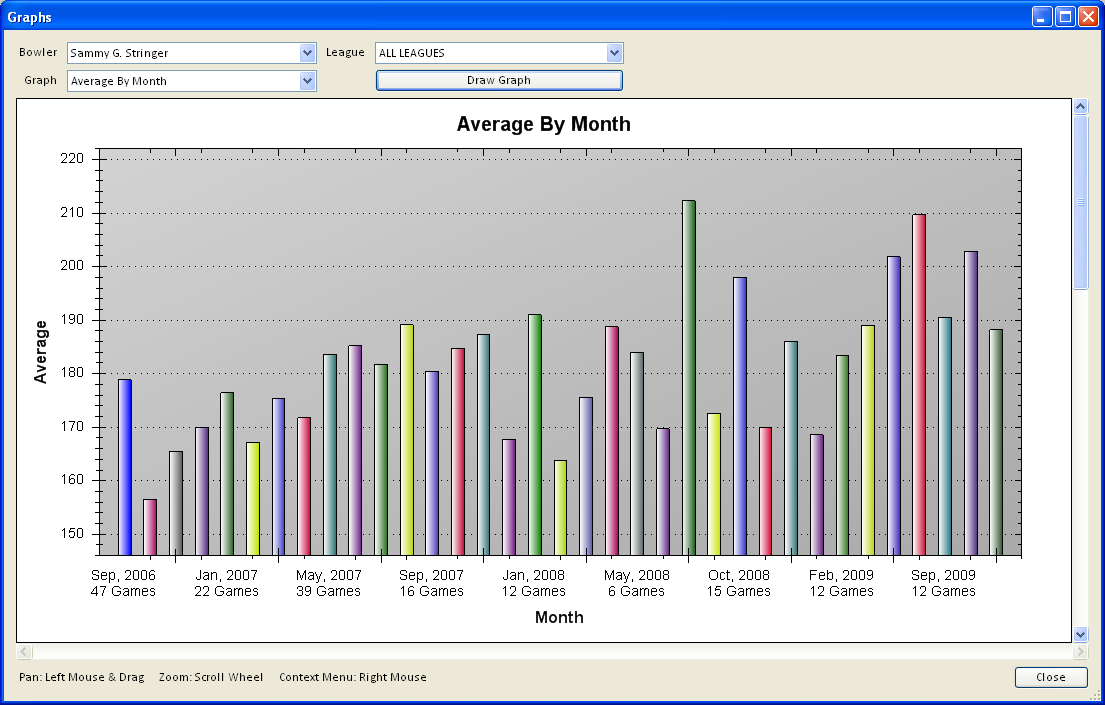
Task: Click the vertical scrollbar thumb
Action: pos(1080,200)
